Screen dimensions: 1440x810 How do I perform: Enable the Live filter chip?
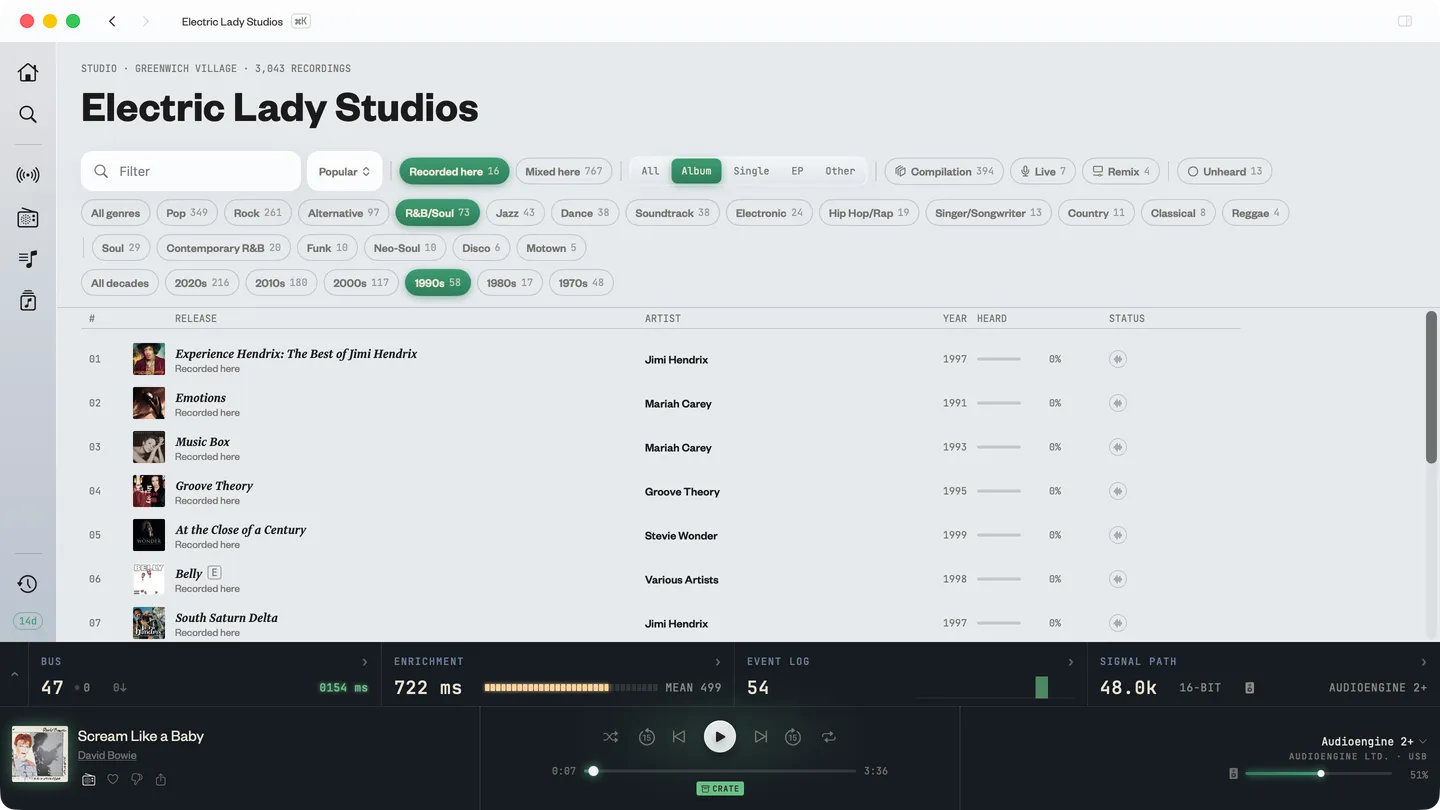click(x=1043, y=171)
